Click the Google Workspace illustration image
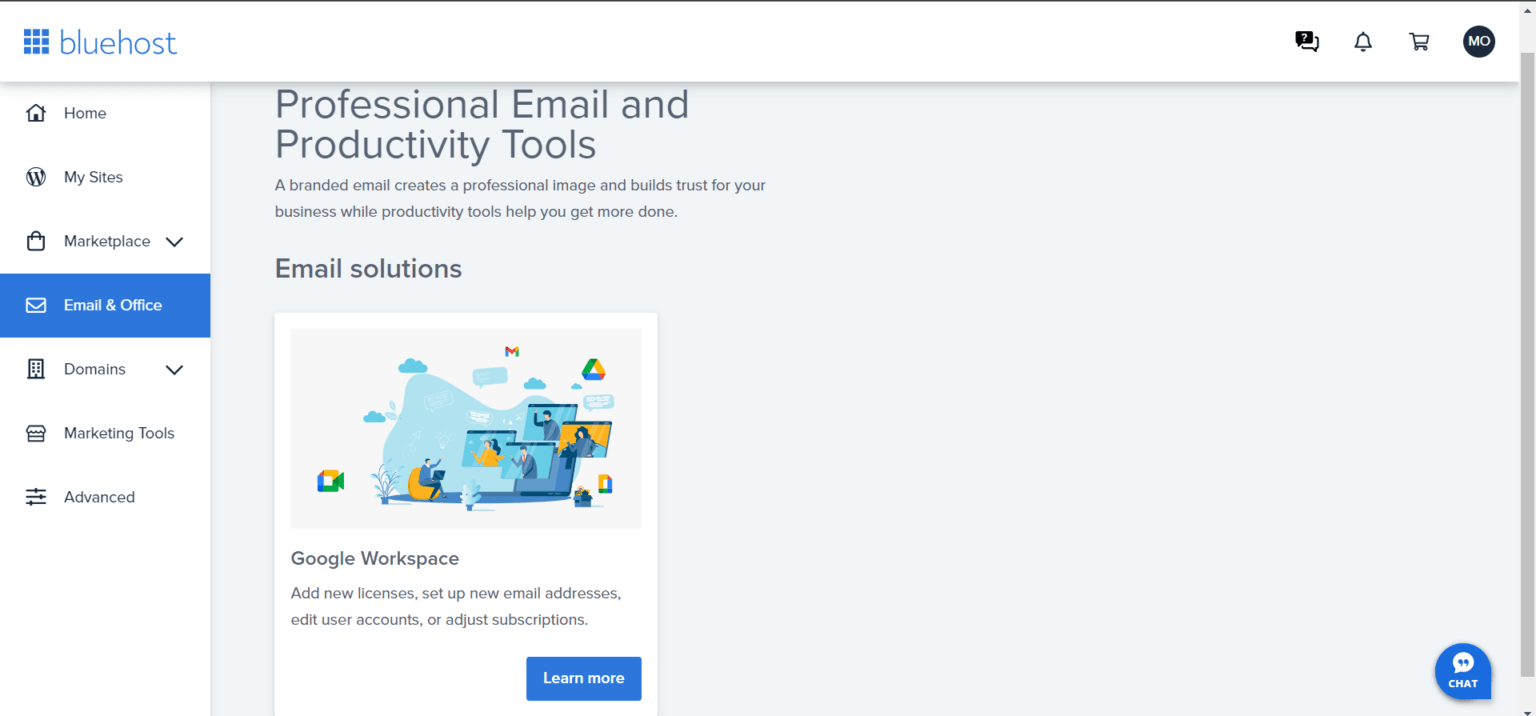This screenshot has height=716, width=1536. point(466,428)
